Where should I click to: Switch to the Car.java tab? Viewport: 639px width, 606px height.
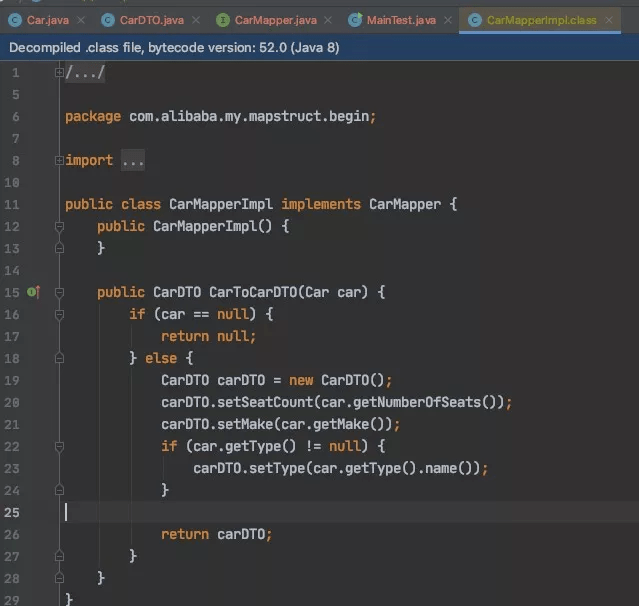pos(47,20)
